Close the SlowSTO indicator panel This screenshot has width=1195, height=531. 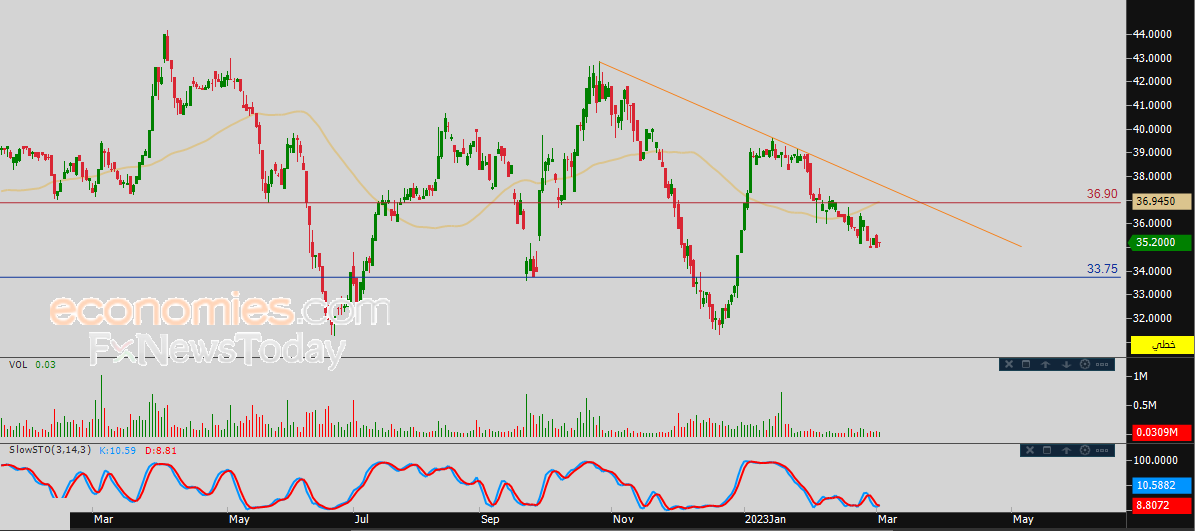pyautogui.click(x=1029, y=449)
